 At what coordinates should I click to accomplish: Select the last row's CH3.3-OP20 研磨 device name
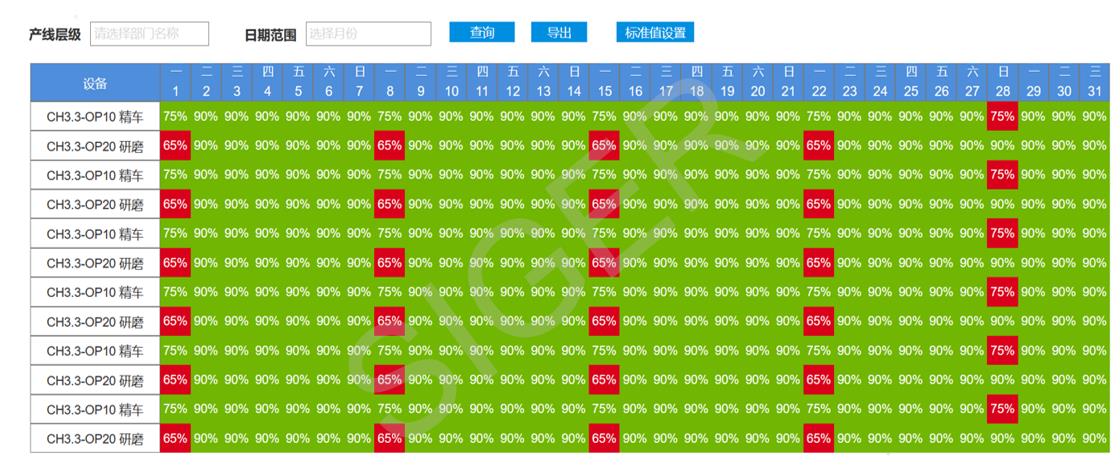(x=95, y=438)
